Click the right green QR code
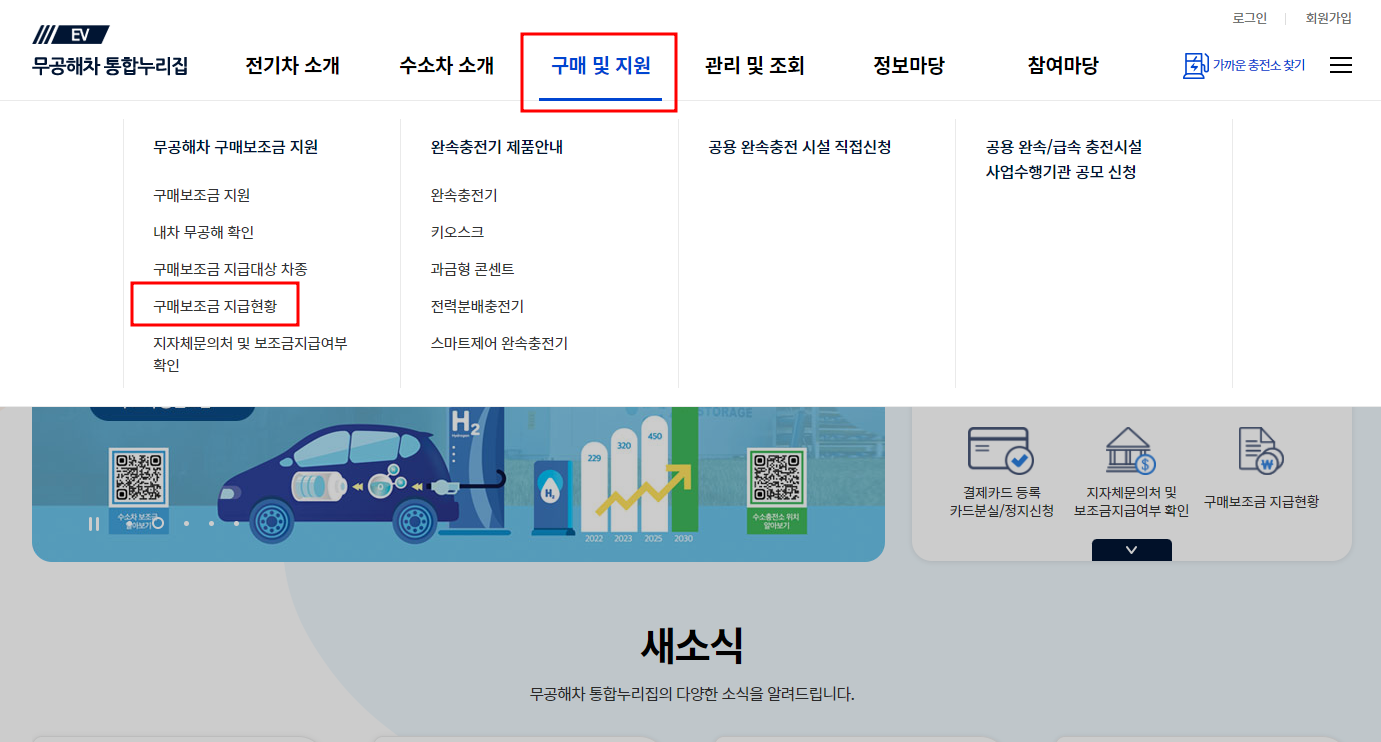This screenshot has width=1381, height=742. (777, 477)
